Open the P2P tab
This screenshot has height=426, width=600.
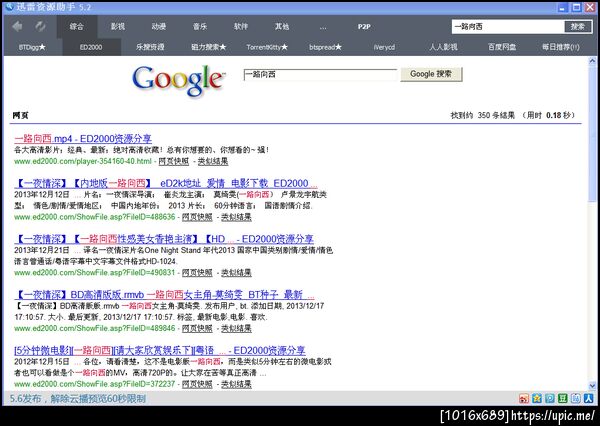click(364, 27)
